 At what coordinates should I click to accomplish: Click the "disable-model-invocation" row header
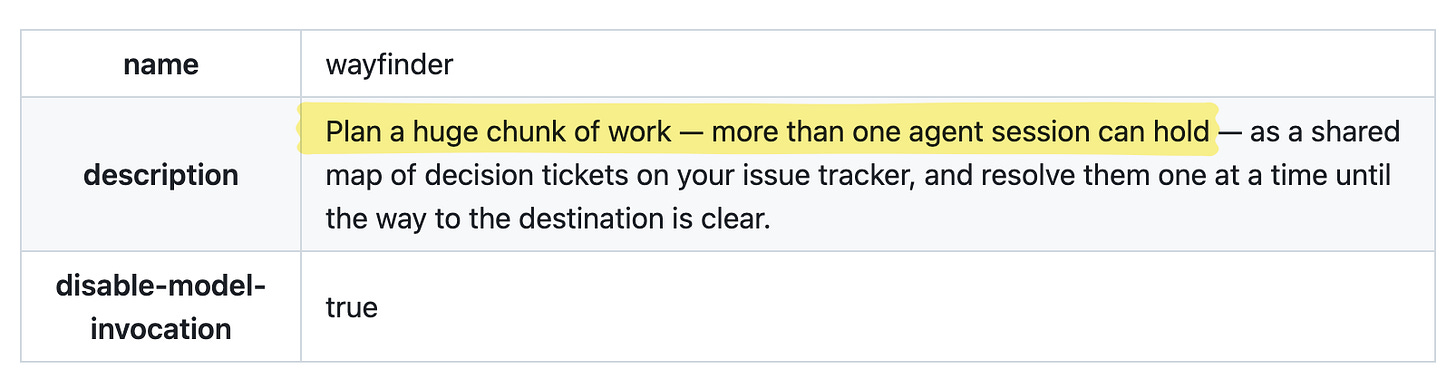point(161,308)
